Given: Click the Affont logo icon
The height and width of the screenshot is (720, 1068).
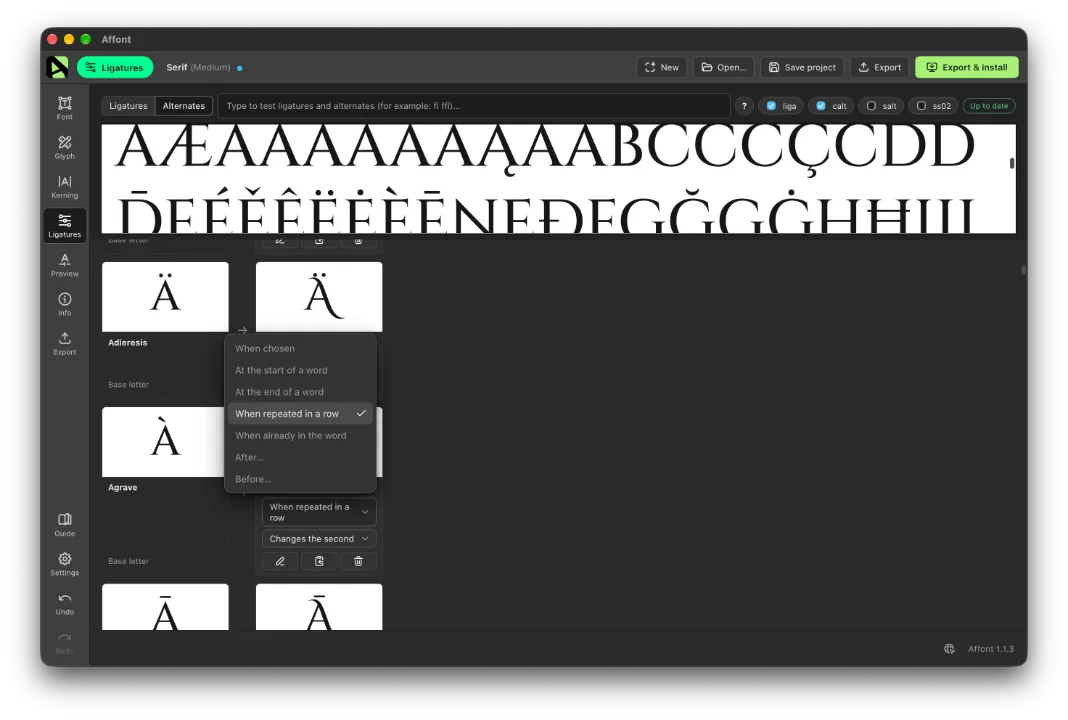Looking at the screenshot, I should click(x=57, y=67).
